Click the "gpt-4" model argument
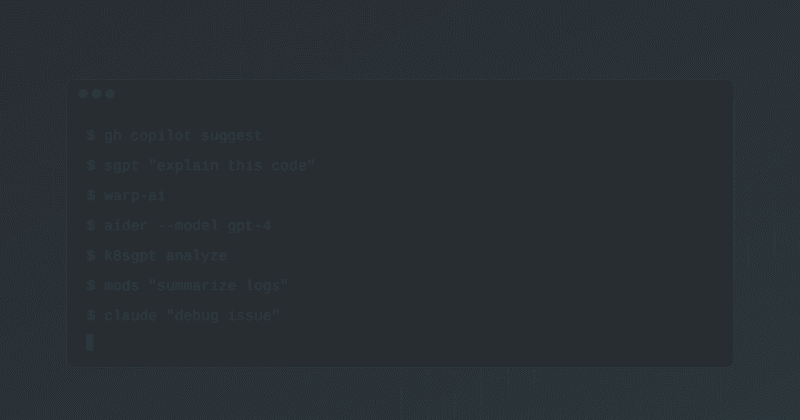The height and width of the screenshot is (420, 800). coord(249,226)
